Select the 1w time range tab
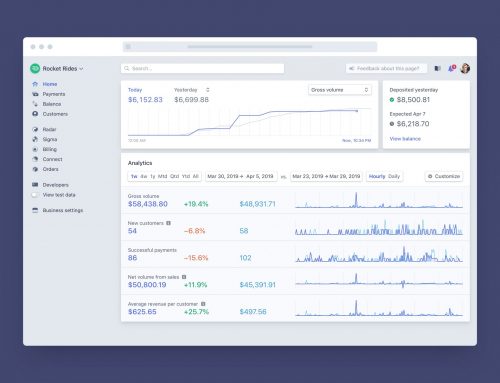500x383 pixels. 134,176
